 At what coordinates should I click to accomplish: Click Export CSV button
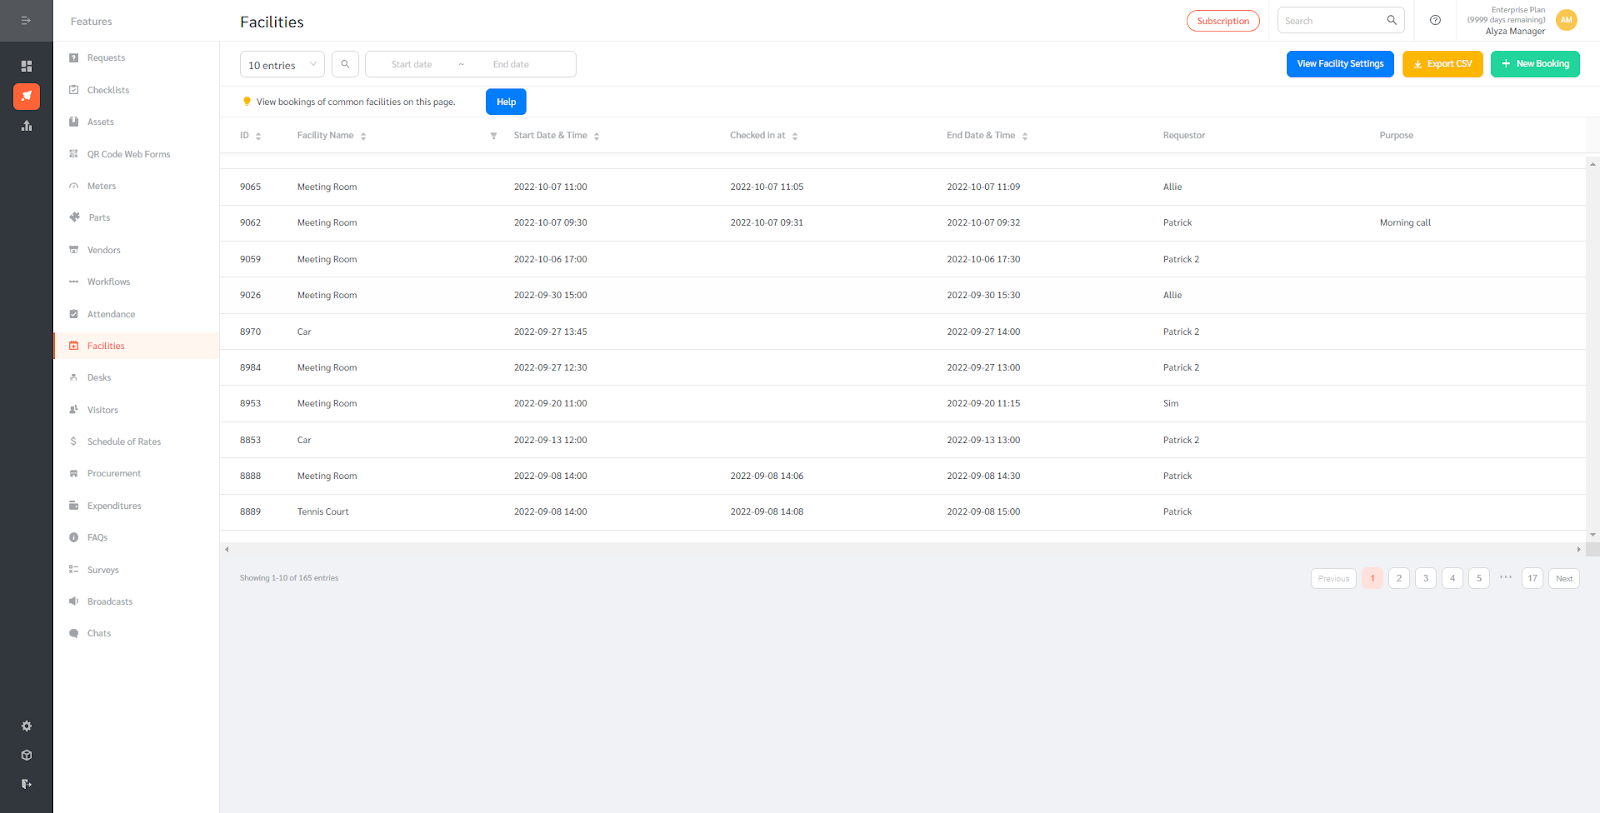pos(1442,64)
